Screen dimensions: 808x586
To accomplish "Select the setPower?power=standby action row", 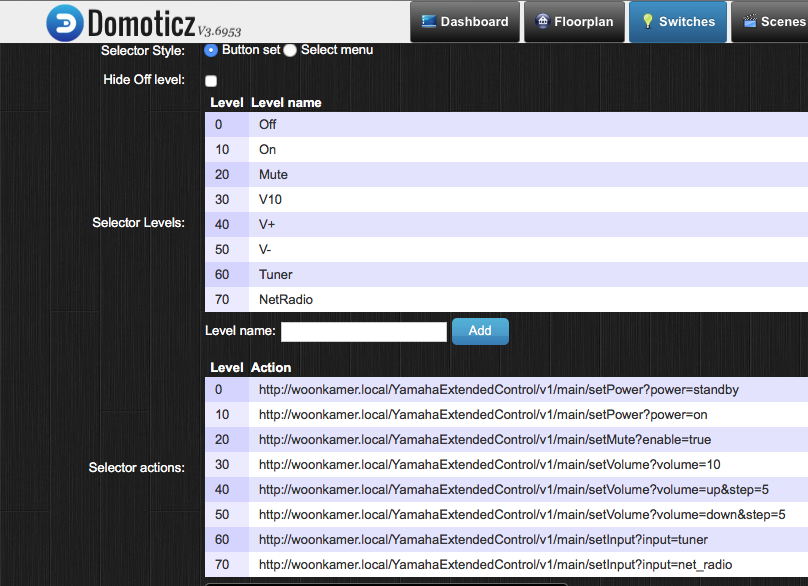I will (507, 390).
